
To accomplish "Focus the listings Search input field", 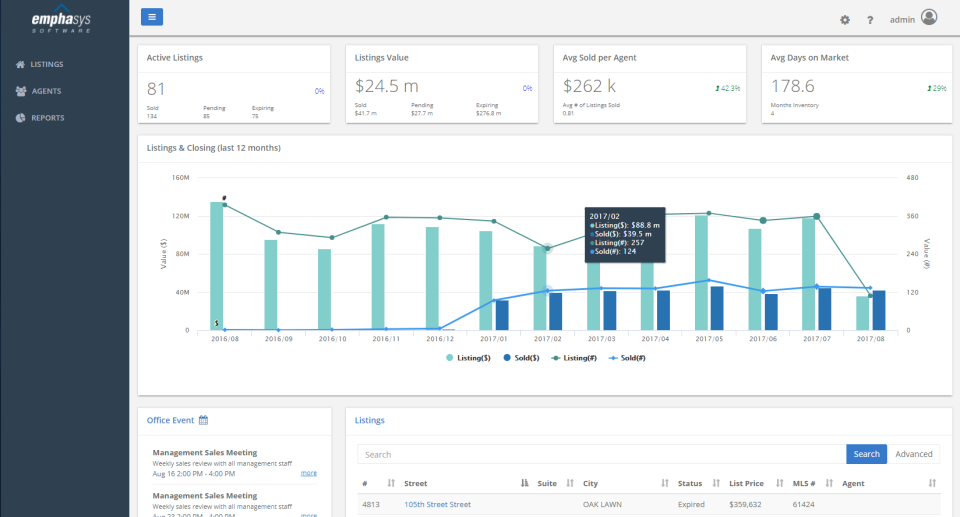I will [x=602, y=455].
